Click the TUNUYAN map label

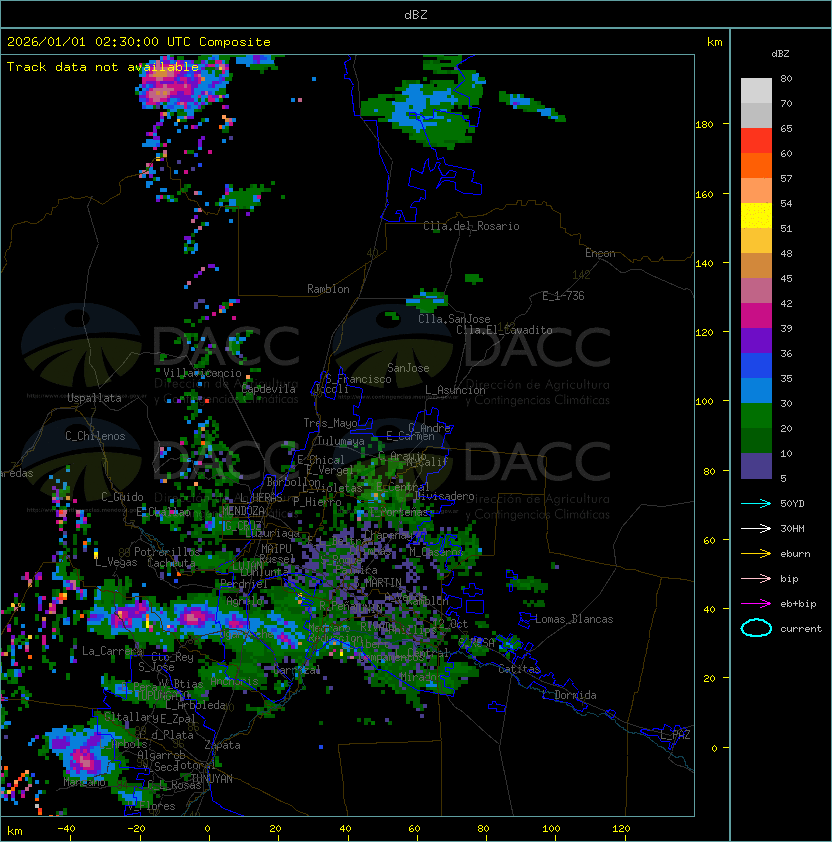[x=212, y=779]
